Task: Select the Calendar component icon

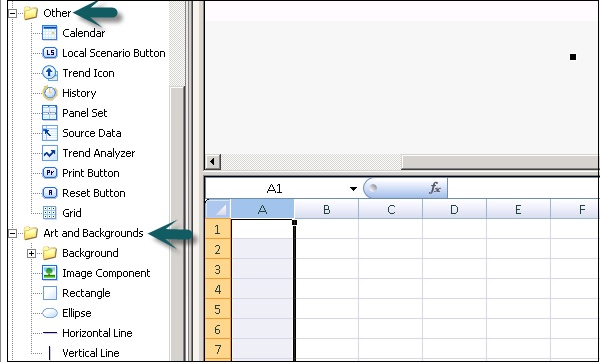Action: pyautogui.click(x=50, y=33)
